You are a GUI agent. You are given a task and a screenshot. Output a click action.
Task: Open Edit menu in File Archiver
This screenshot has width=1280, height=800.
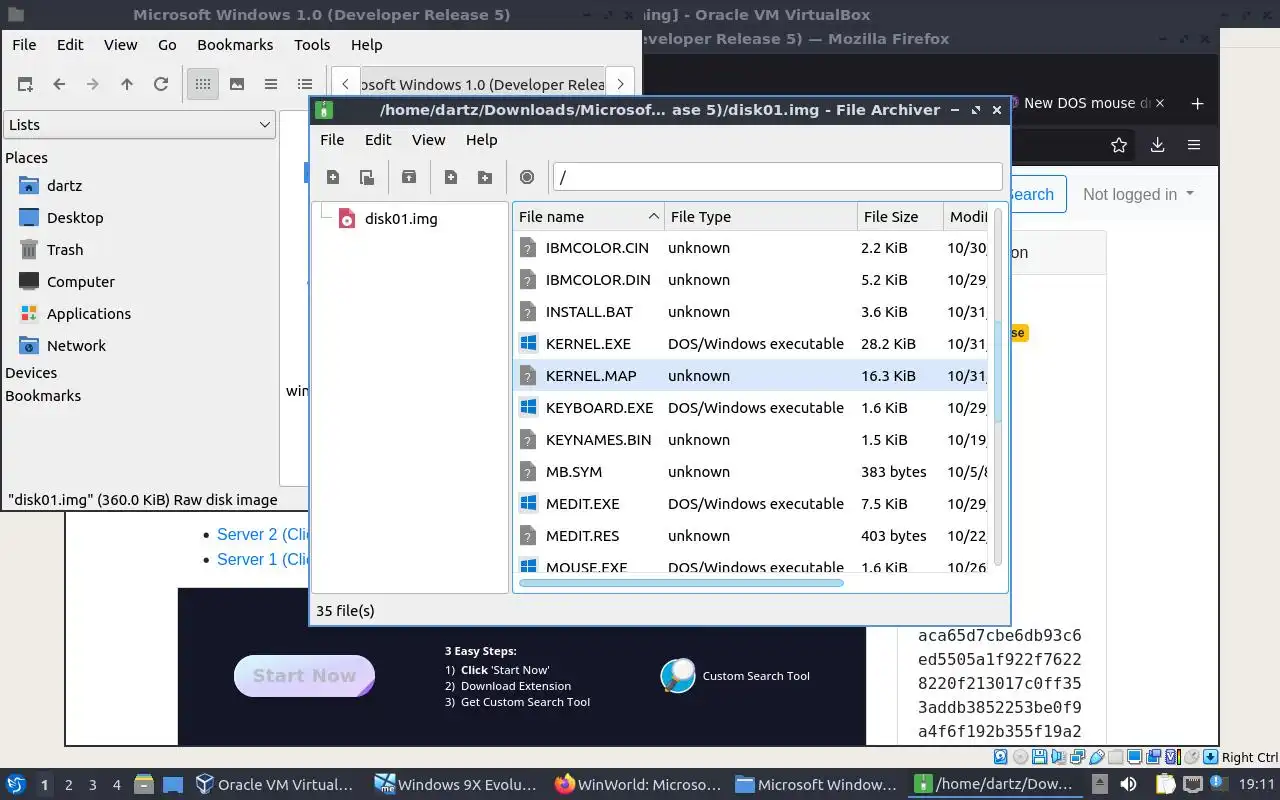378,139
